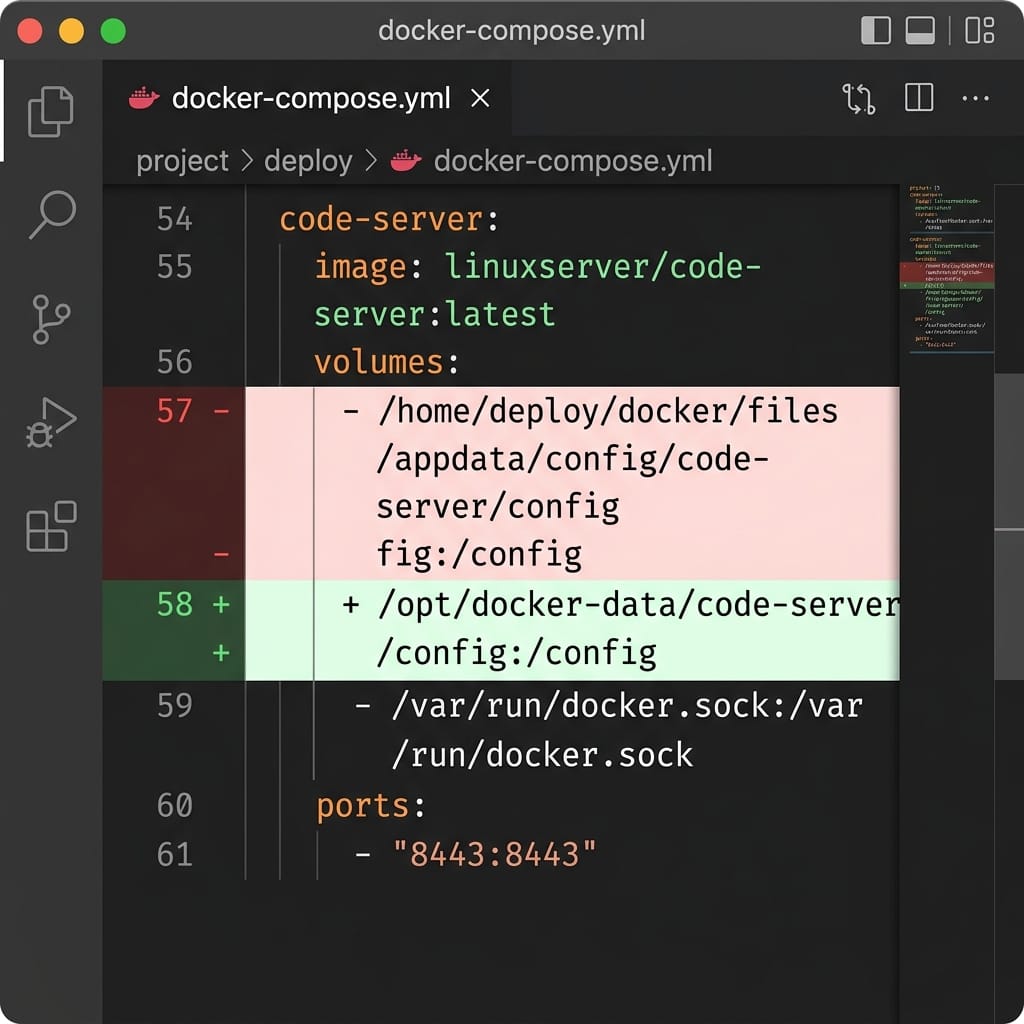Click the green zoom window button
The height and width of the screenshot is (1024, 1024).
point(114,31)
